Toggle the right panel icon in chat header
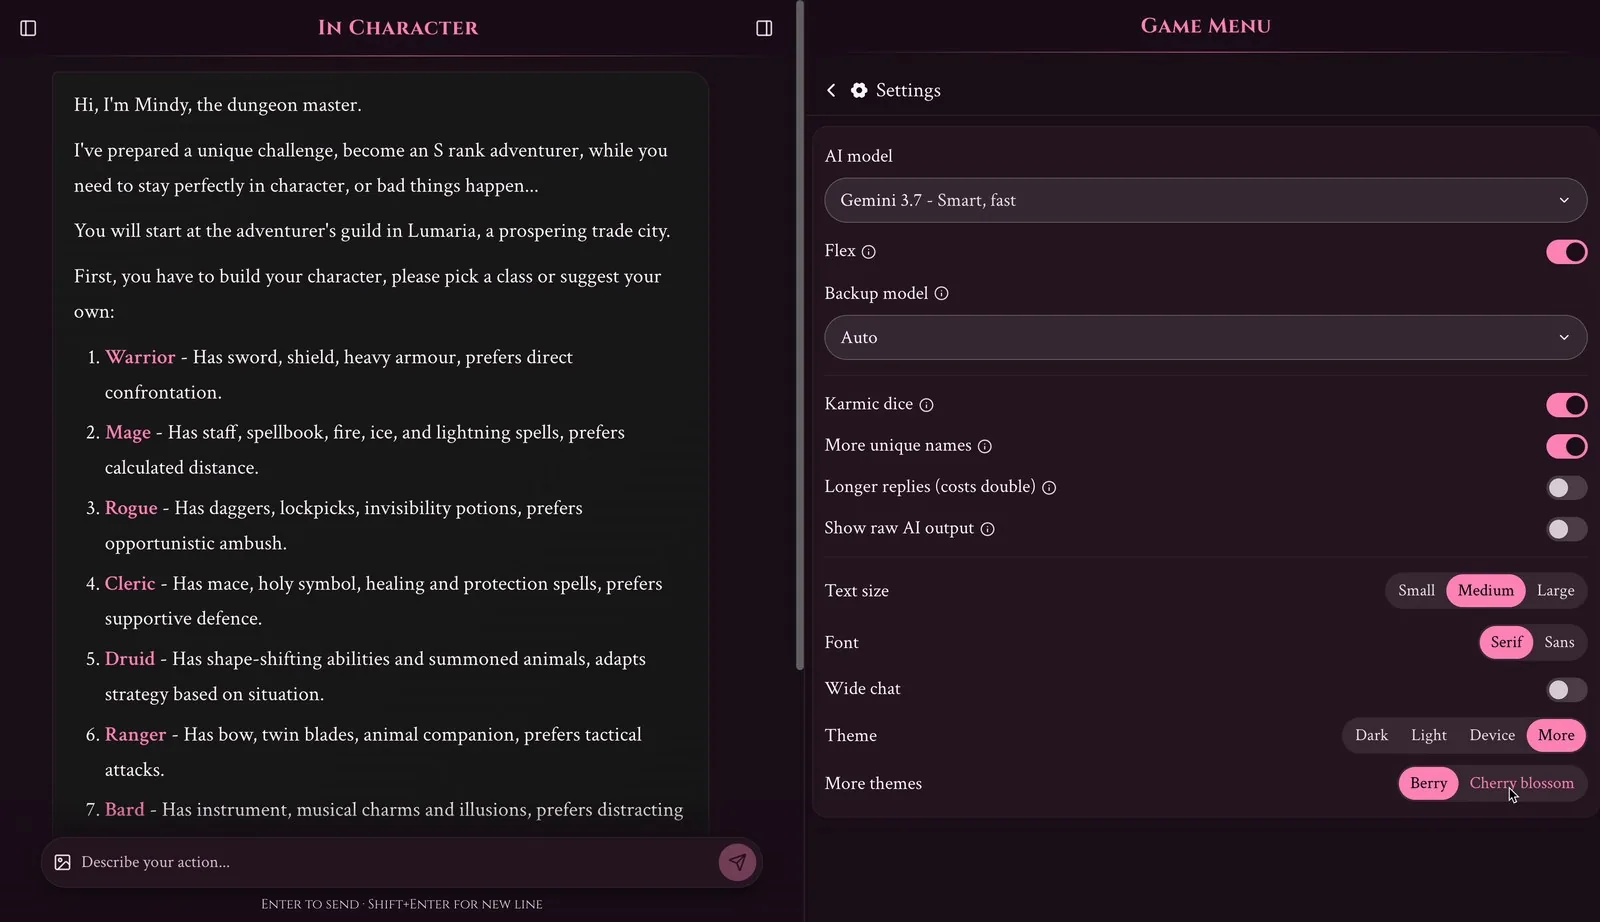This screenshot has width=1600, height=922. [x=764, y=28]
